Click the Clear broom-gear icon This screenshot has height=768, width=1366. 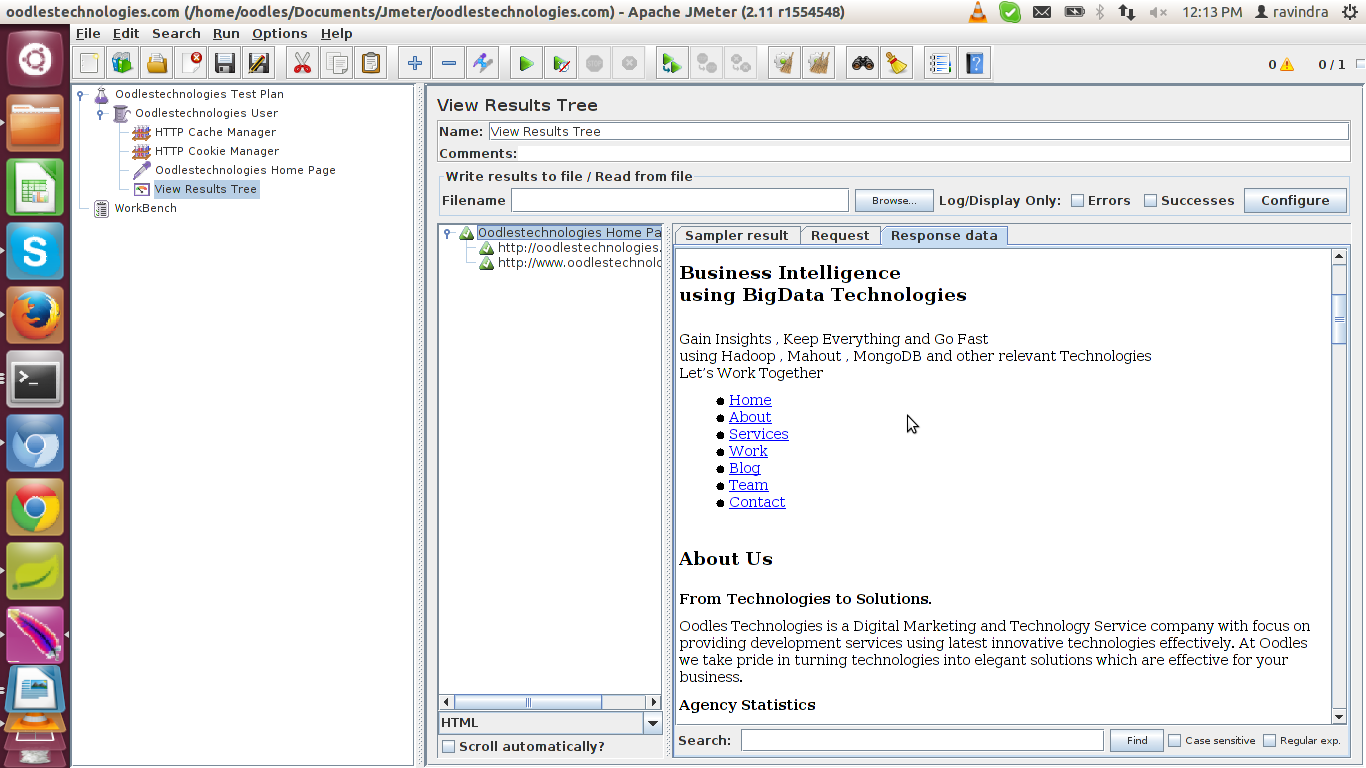(x=784, y=64)
